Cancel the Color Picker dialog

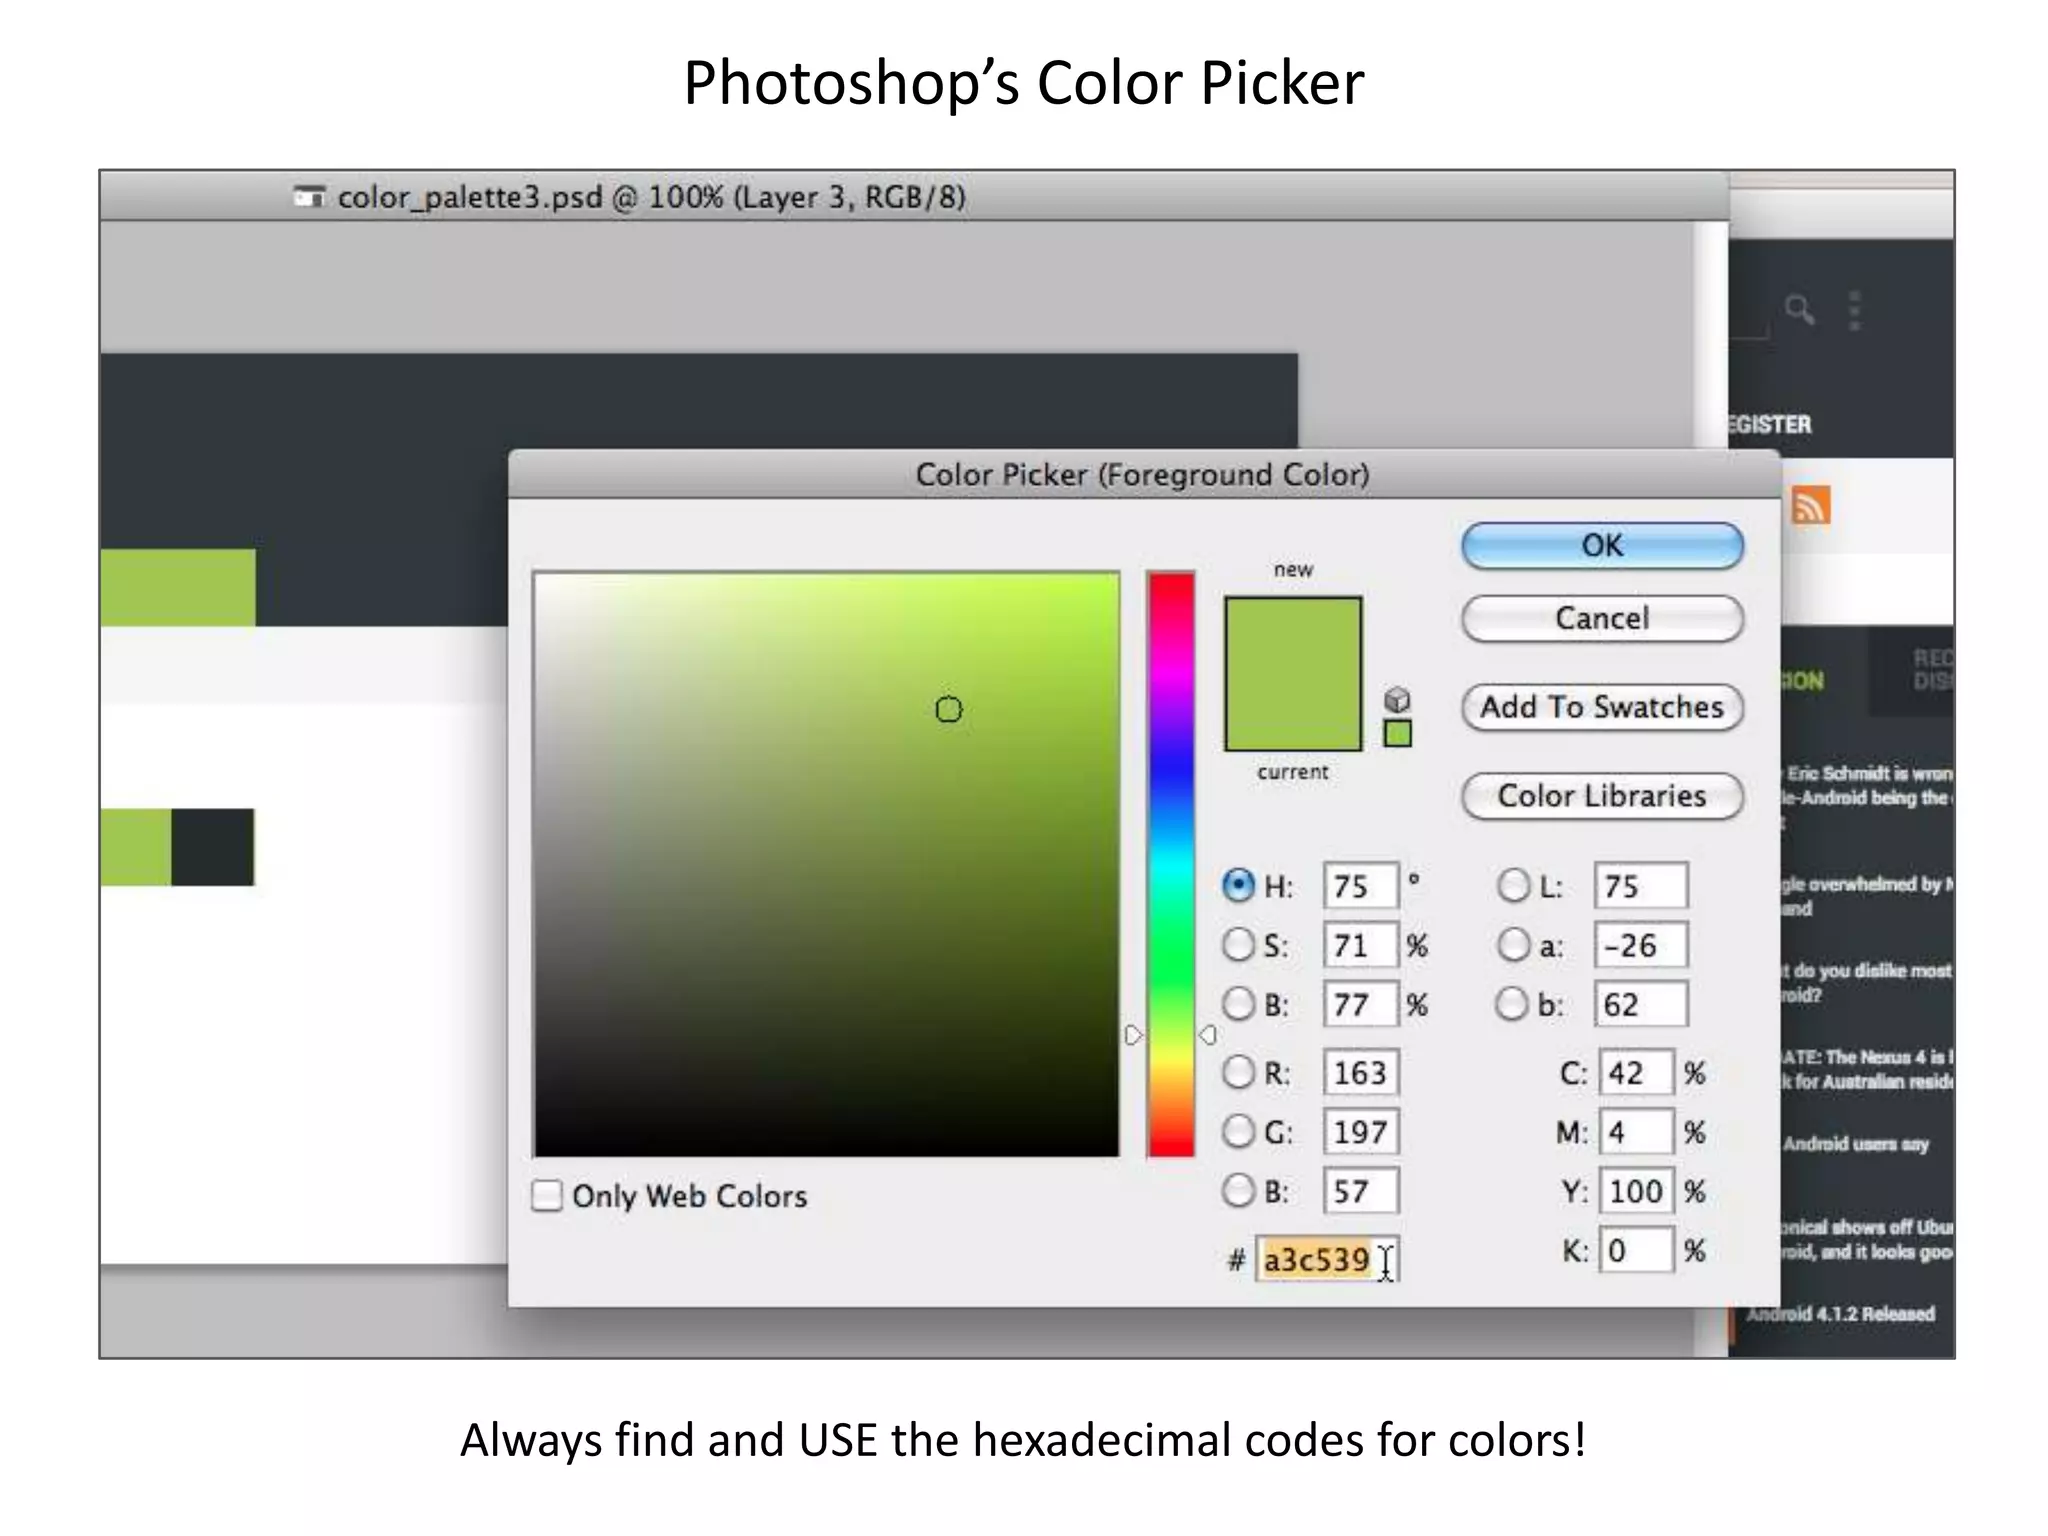(1602, 619)
